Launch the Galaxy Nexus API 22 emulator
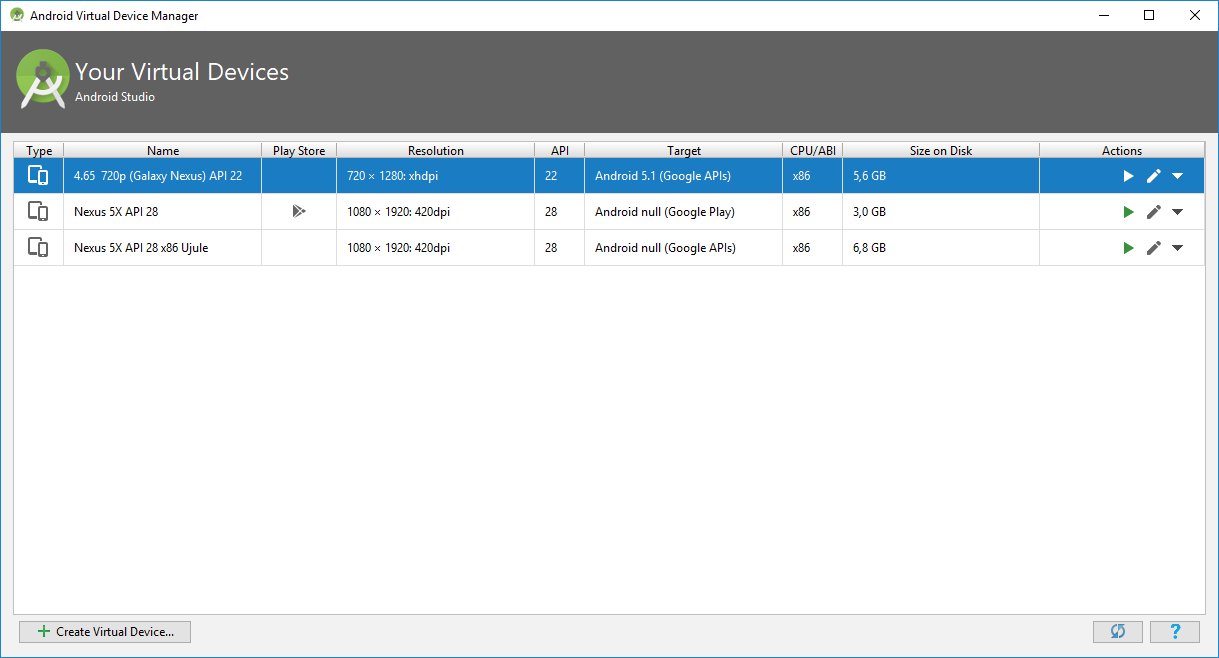 point(1128,176)
